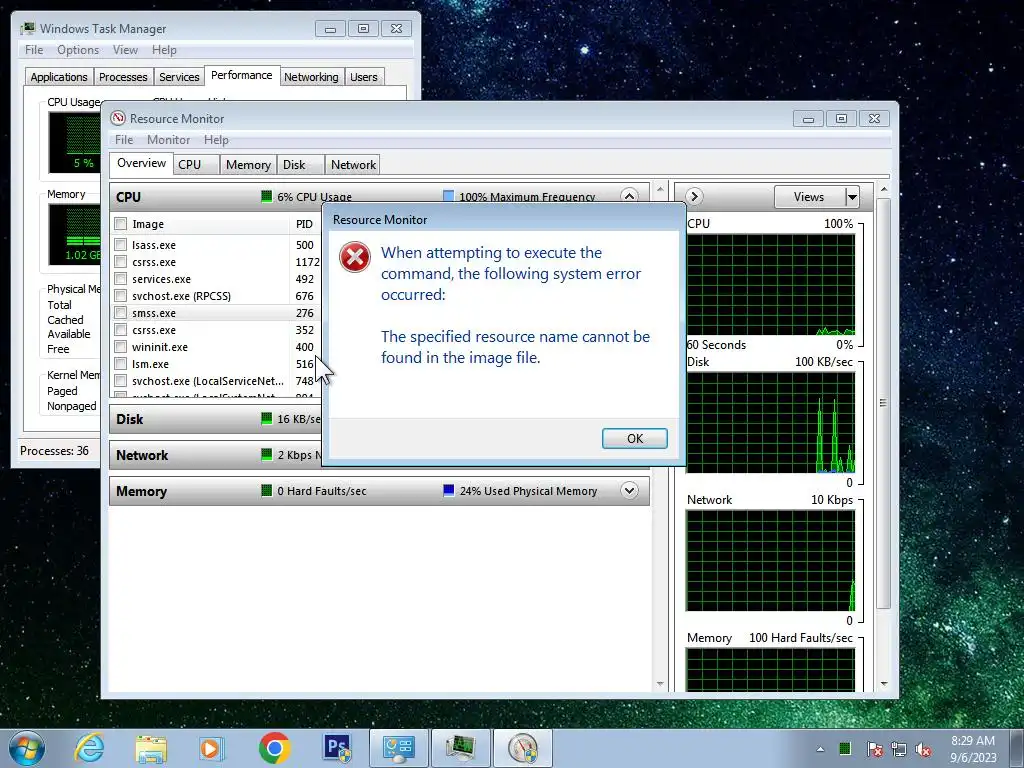Open the Monitor menu
The height and width of the screenshot is (768, 1024).
point(168,140)
